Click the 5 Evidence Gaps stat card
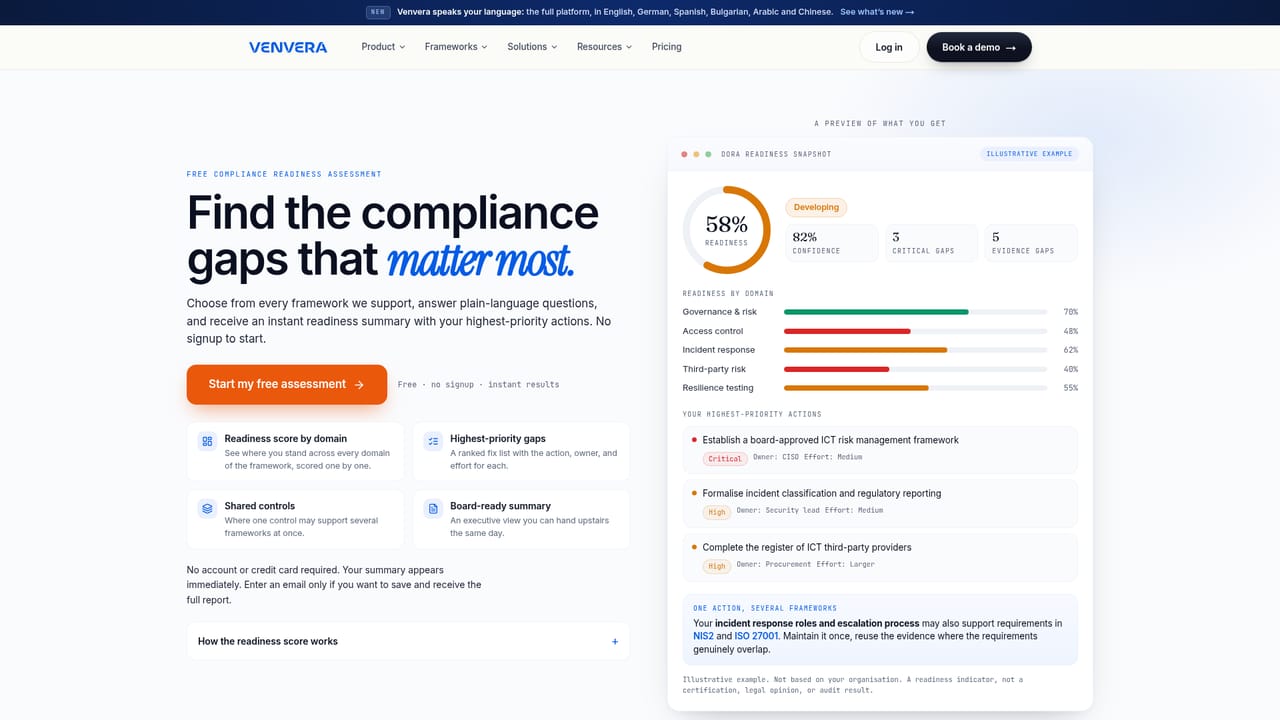This screenshot has height=720, width=1280. click(1031, 243)
